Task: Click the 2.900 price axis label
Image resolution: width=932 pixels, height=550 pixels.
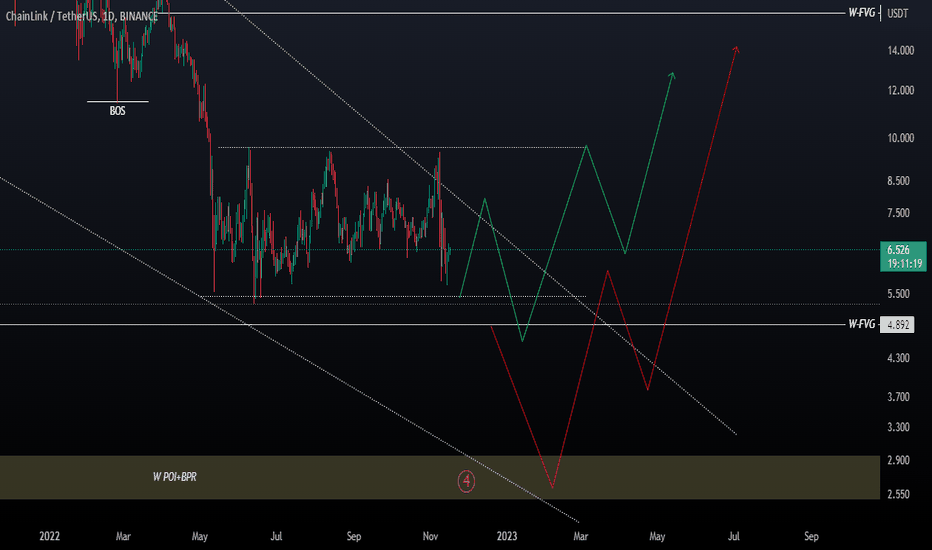Action: (898, 460)
